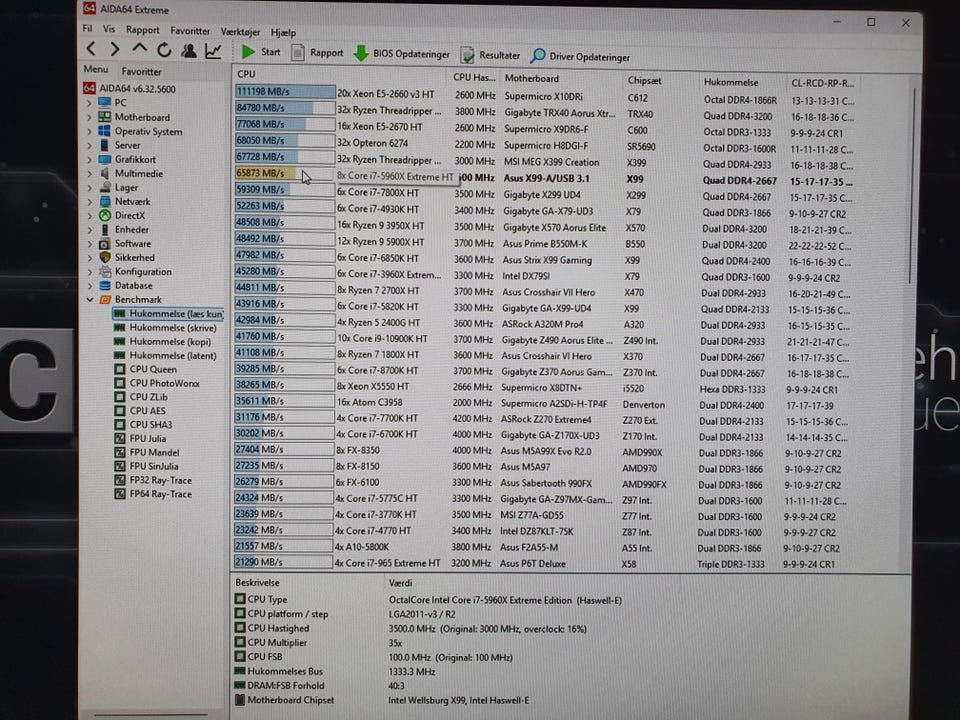Open the Hjælp menu

click(283, 32)
